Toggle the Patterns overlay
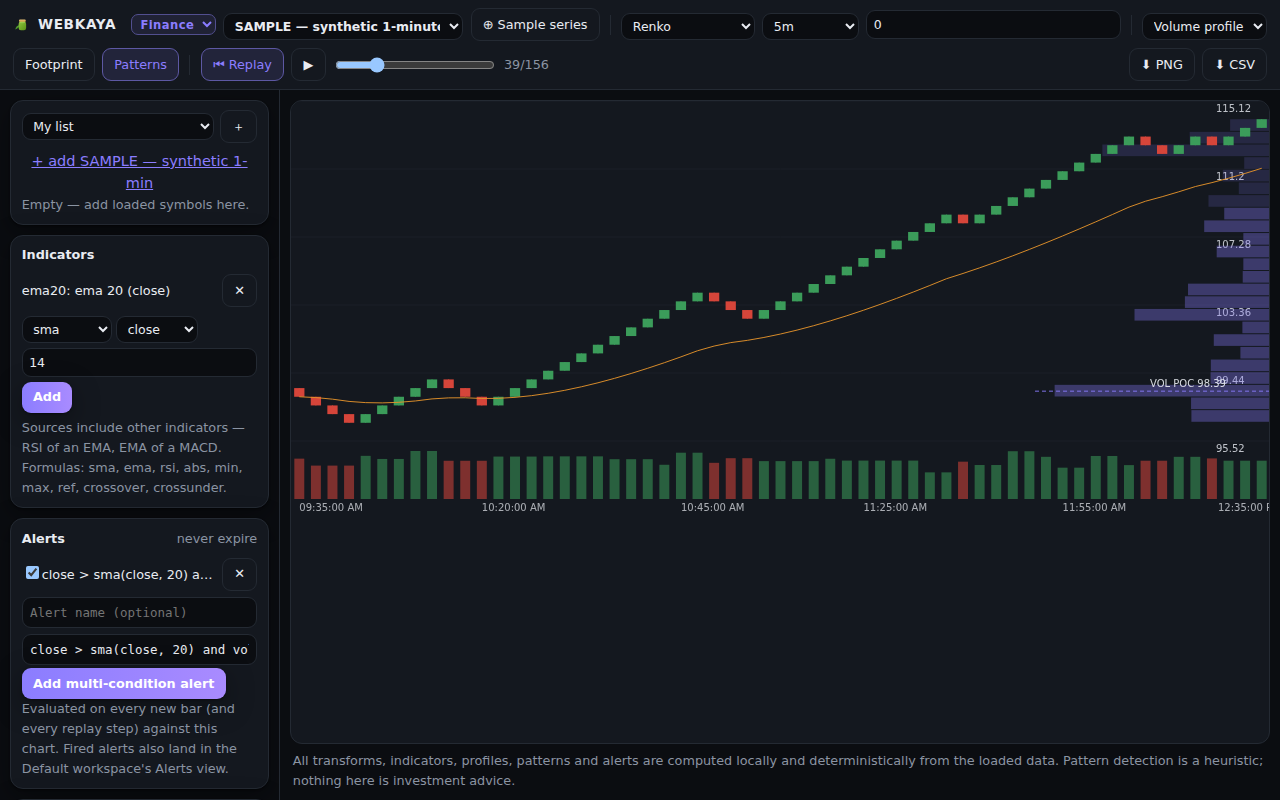 point(140,65)
